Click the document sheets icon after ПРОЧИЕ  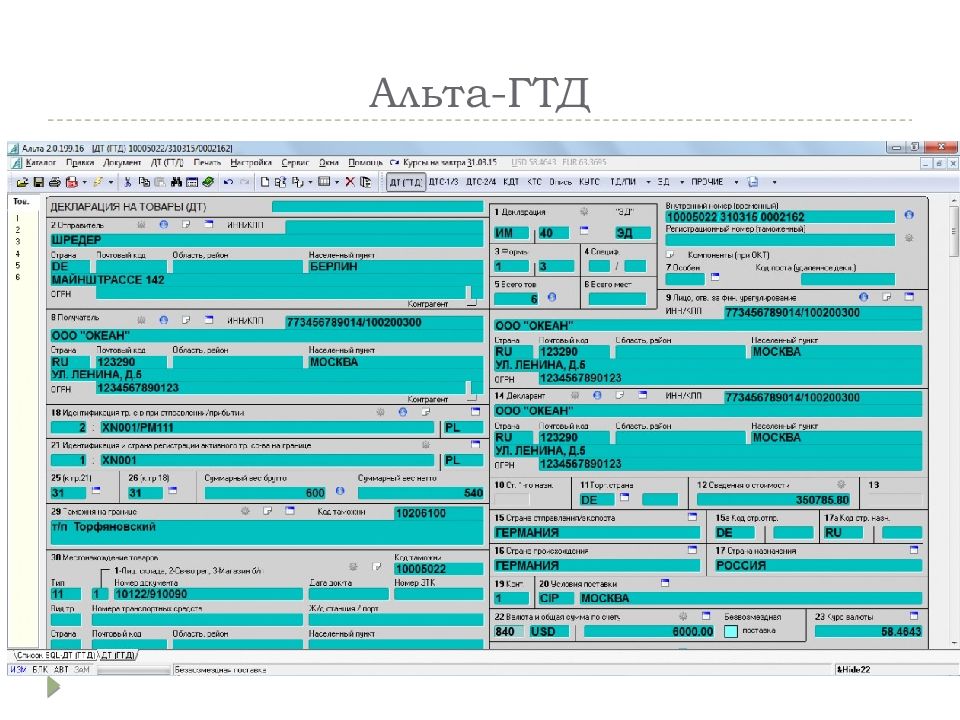(x=753, y=182)
